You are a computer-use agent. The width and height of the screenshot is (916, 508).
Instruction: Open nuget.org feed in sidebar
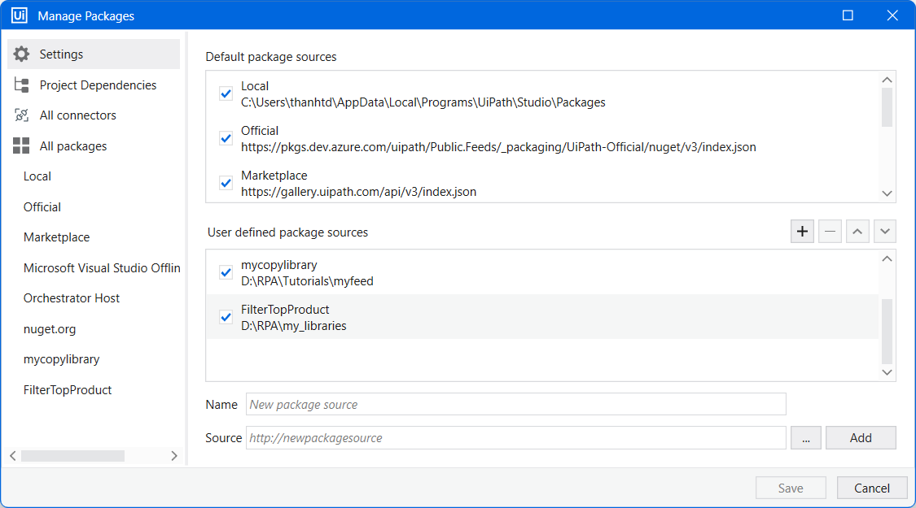point(50,329)
